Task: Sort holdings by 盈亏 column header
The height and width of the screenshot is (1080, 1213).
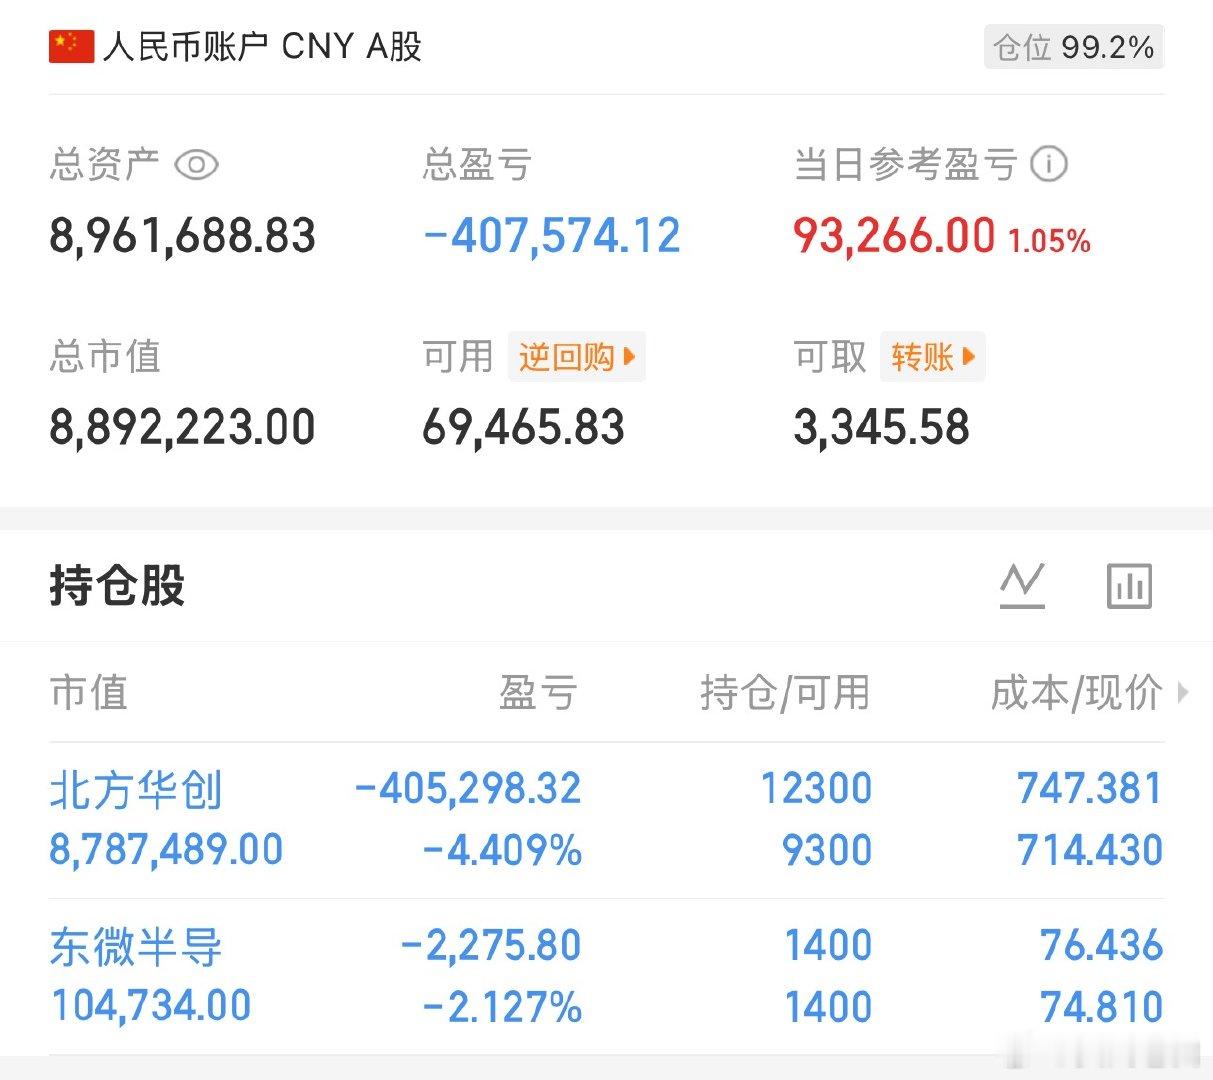Action: click(538, 692)
